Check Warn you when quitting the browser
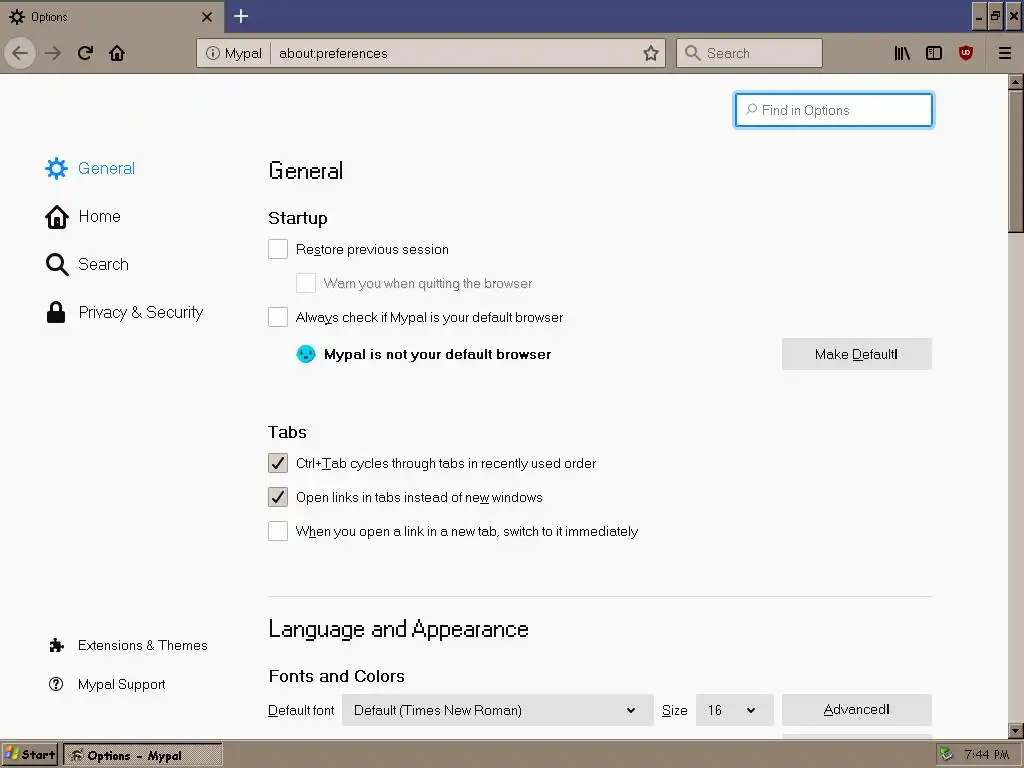 (x=306, y=283)
